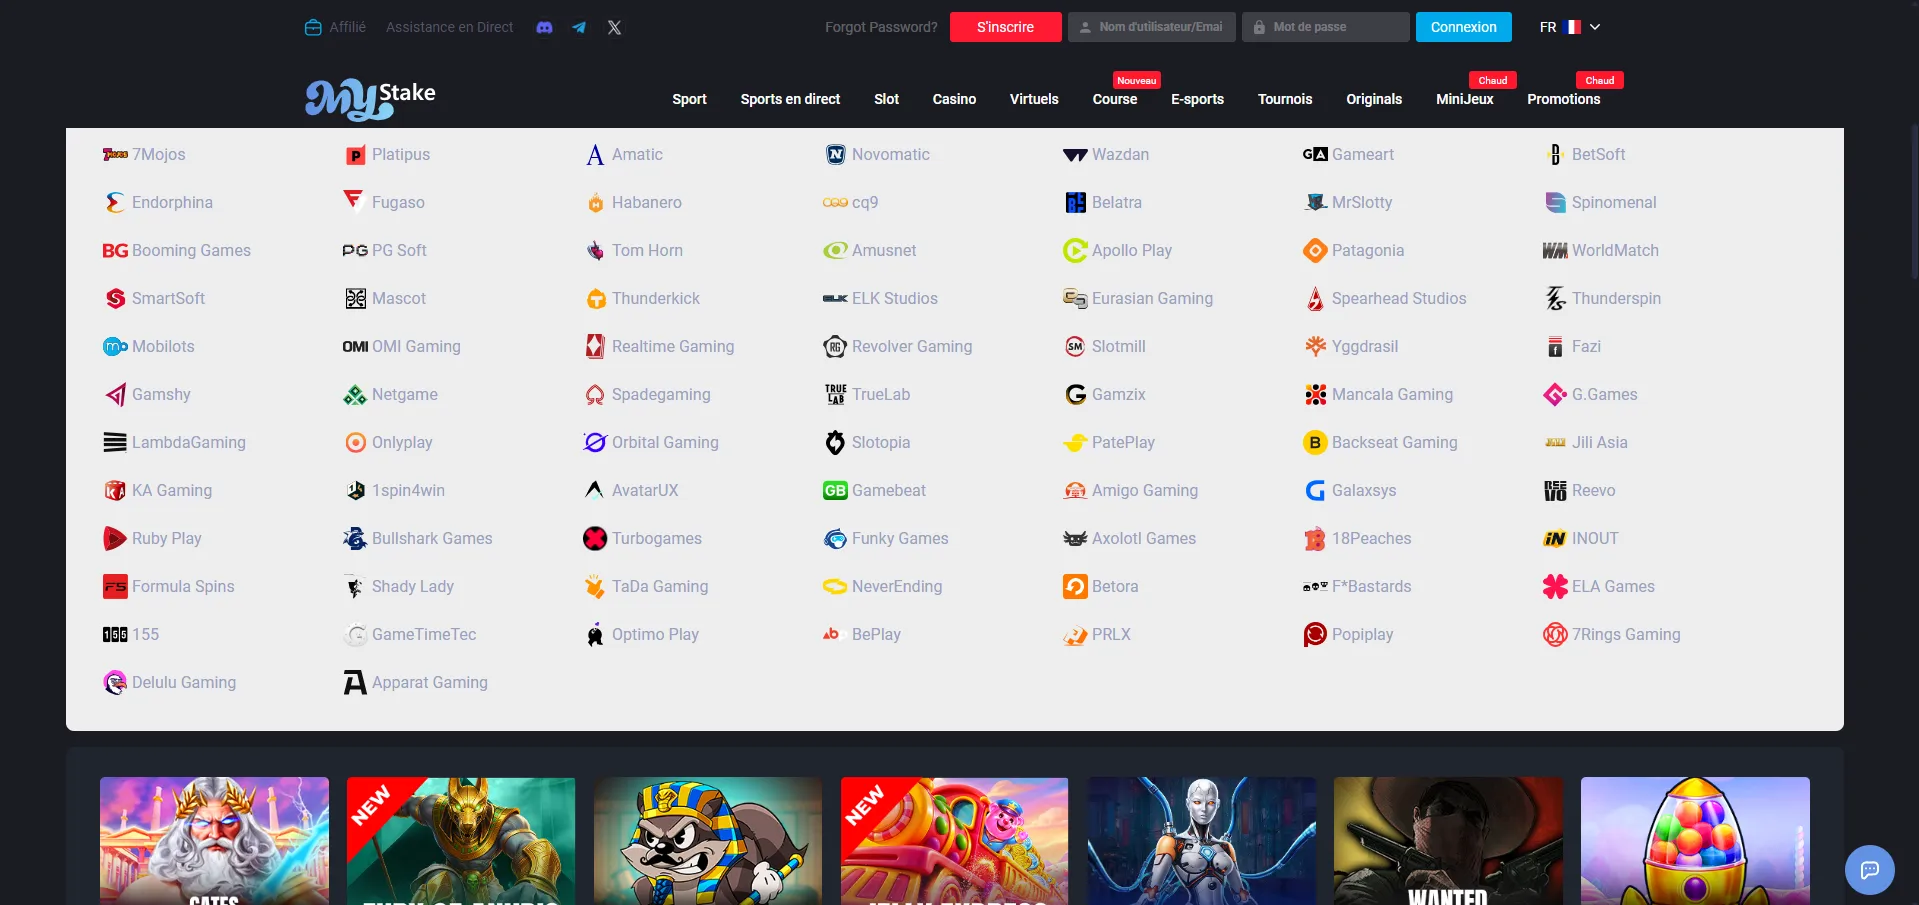Click the Connexion button
Viewport: 1919px width, 905px height.
(x=1464, y=27)
